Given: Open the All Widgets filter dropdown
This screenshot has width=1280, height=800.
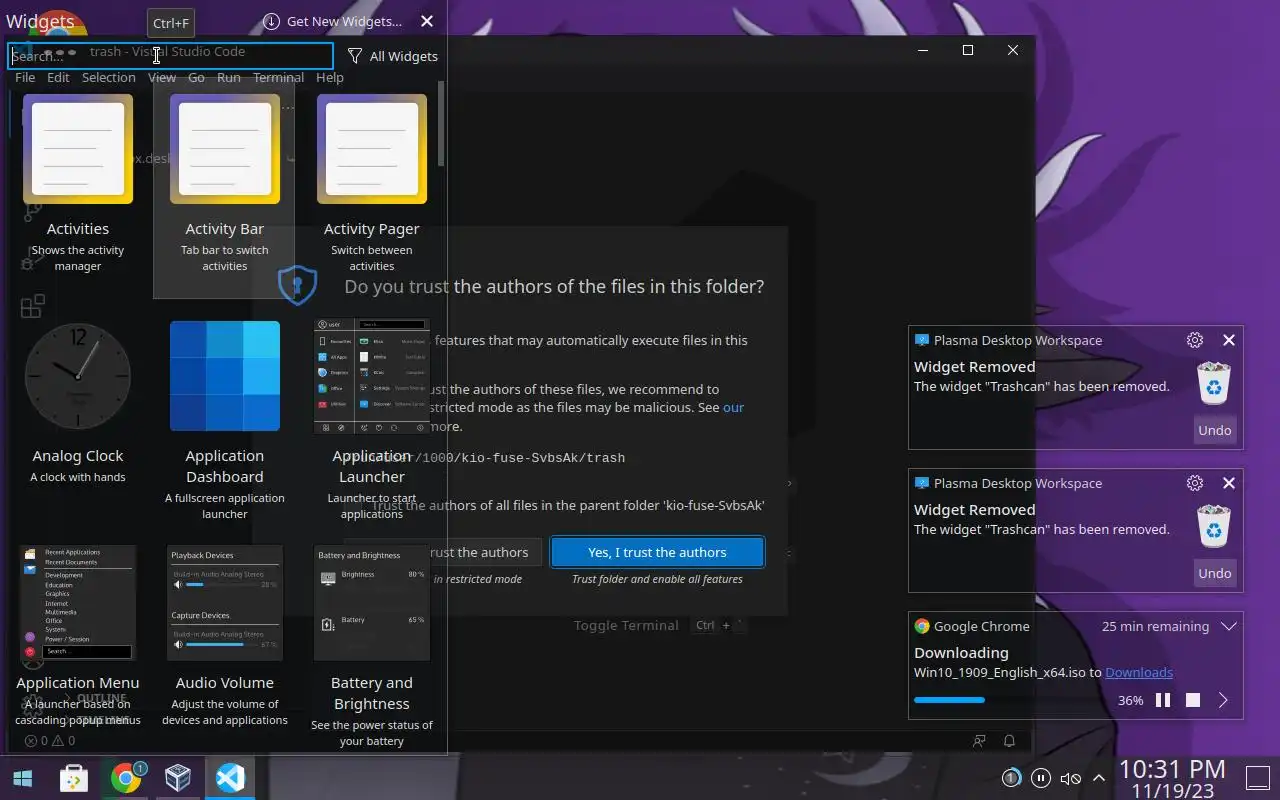Looking at the screenshot, I should pyautogui.click(x=393, y=56).
